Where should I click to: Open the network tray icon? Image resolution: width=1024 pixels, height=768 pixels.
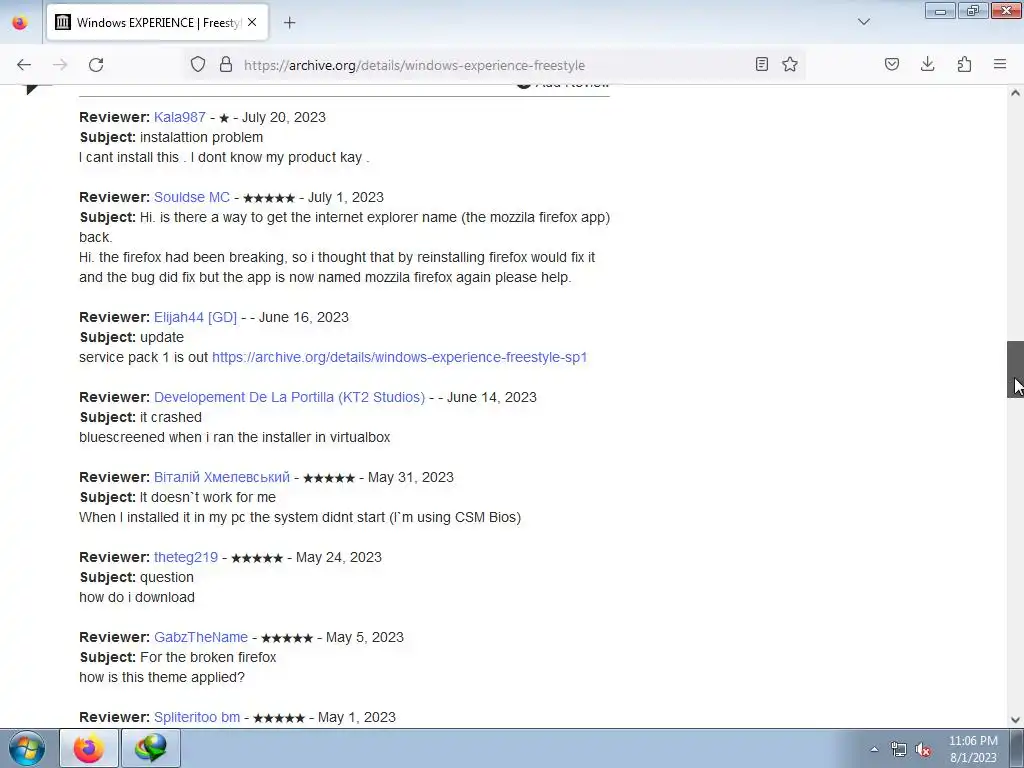pyautogui.click(x=899, y=749)
